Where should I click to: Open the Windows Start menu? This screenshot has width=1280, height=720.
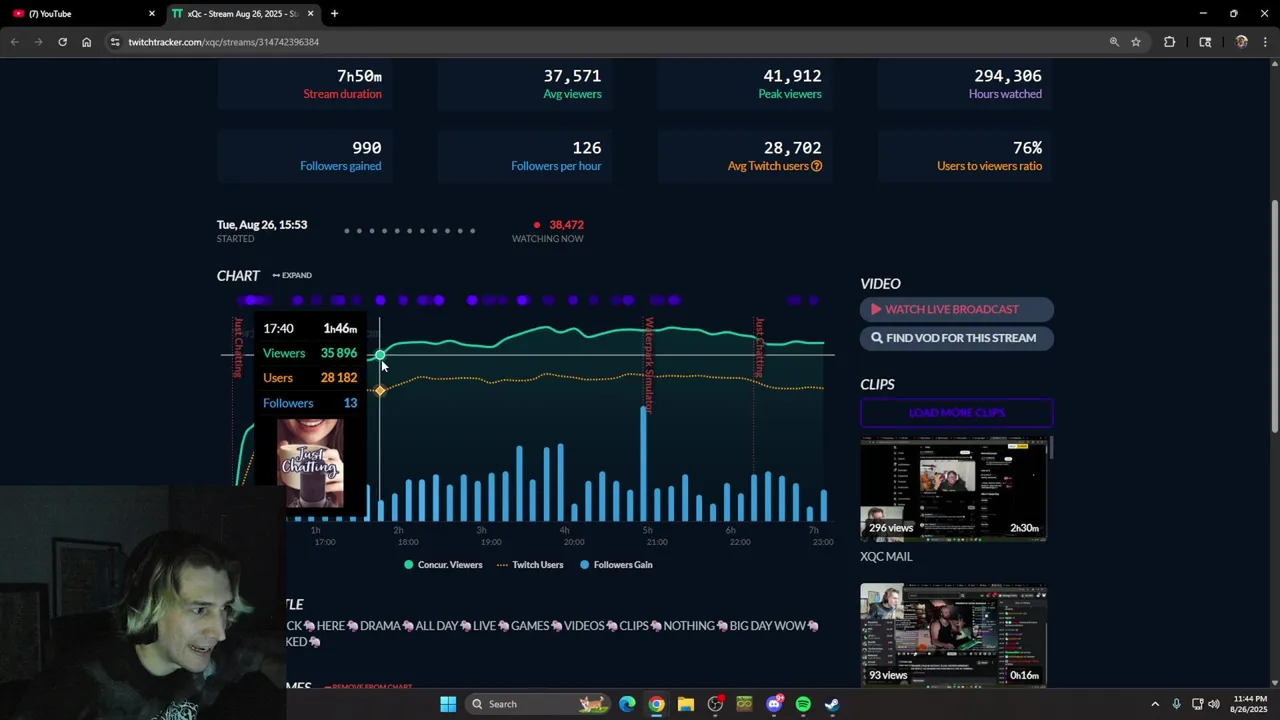coord(448,704)
